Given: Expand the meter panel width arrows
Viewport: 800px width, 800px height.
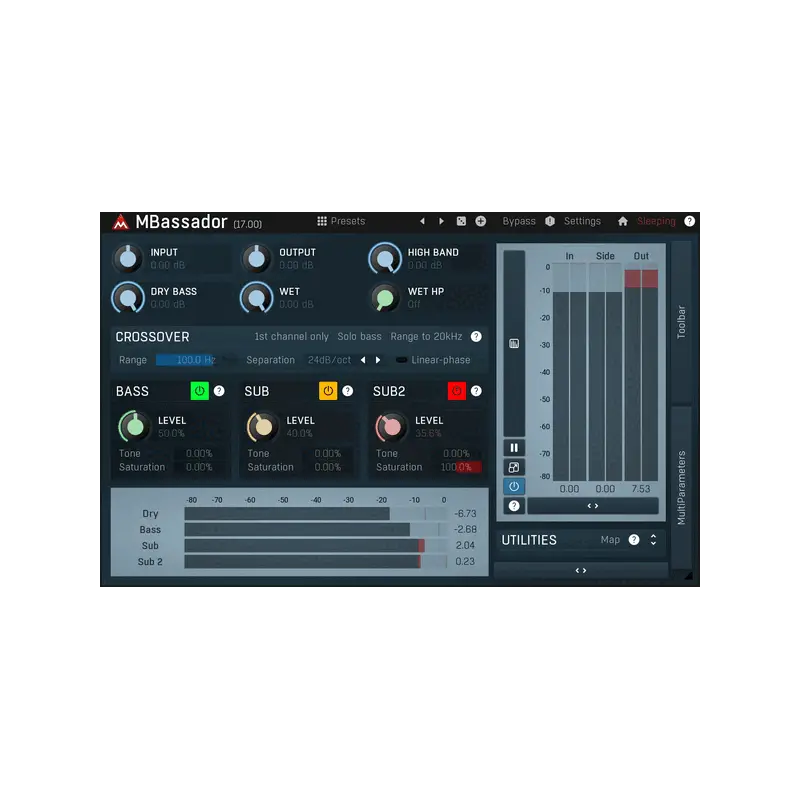Looking at the screenshot, I should click(592, 506).
